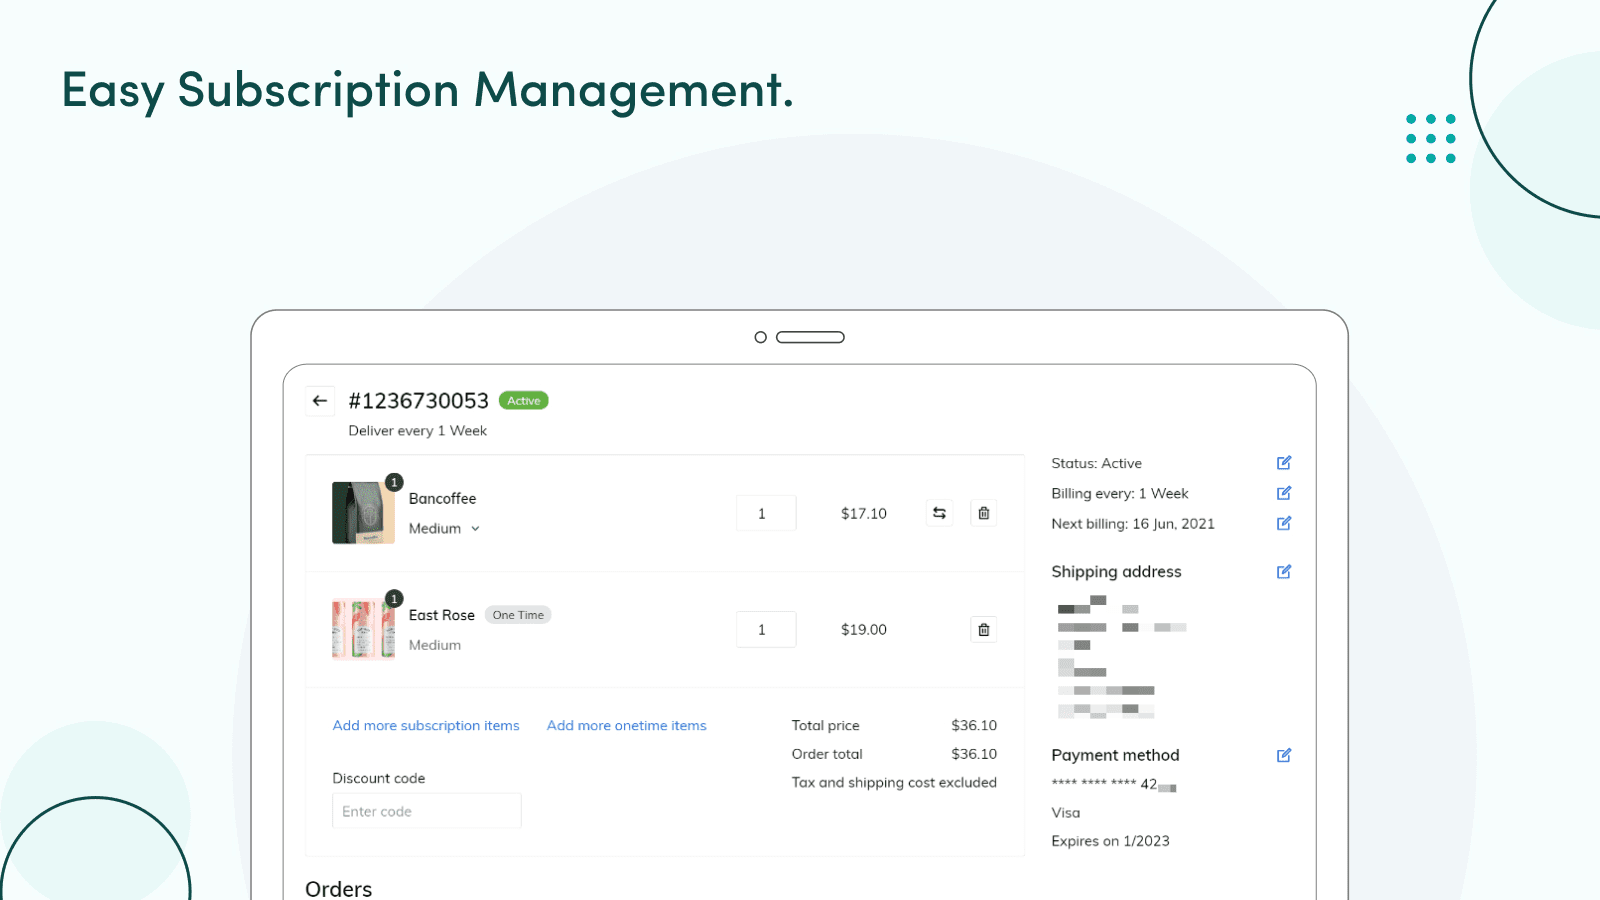Edit the next billing date
Screen dimensions: 1600x900
pyautogui.click(x=1283, y=523)
